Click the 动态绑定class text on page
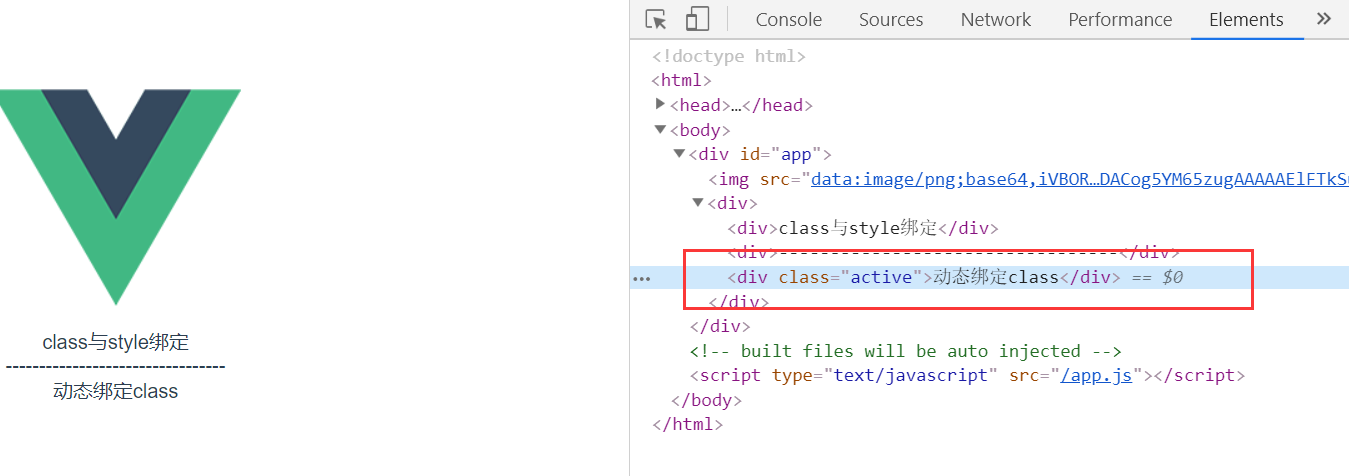The width and height of the screenshot is (1349, 476). pos(115,392)
